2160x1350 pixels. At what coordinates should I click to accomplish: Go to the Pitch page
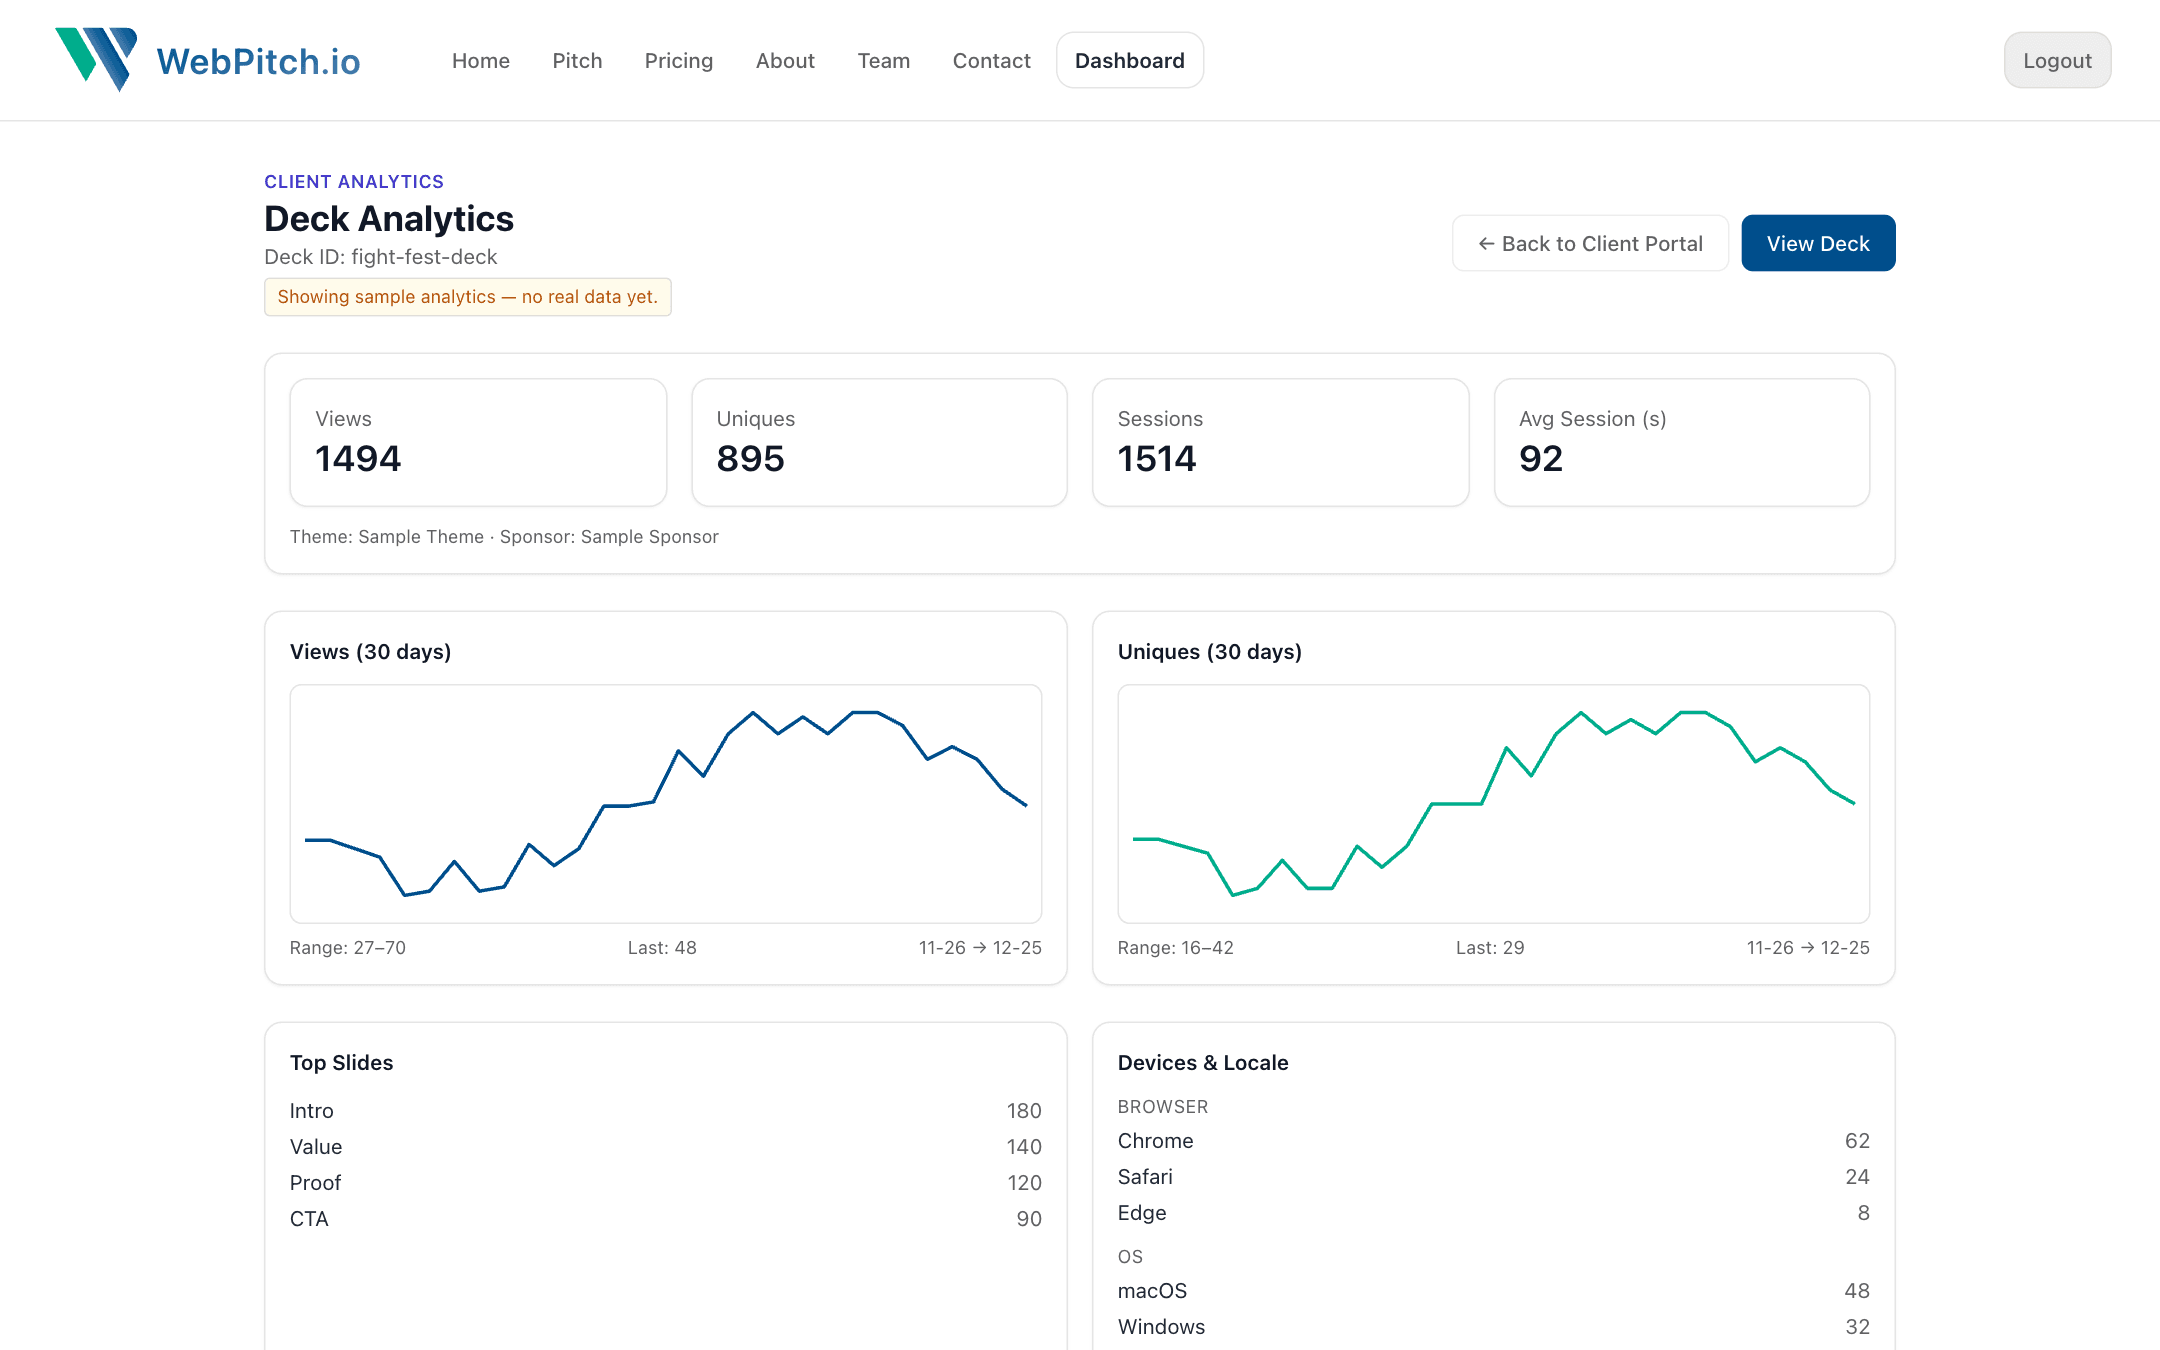point(577,61)
